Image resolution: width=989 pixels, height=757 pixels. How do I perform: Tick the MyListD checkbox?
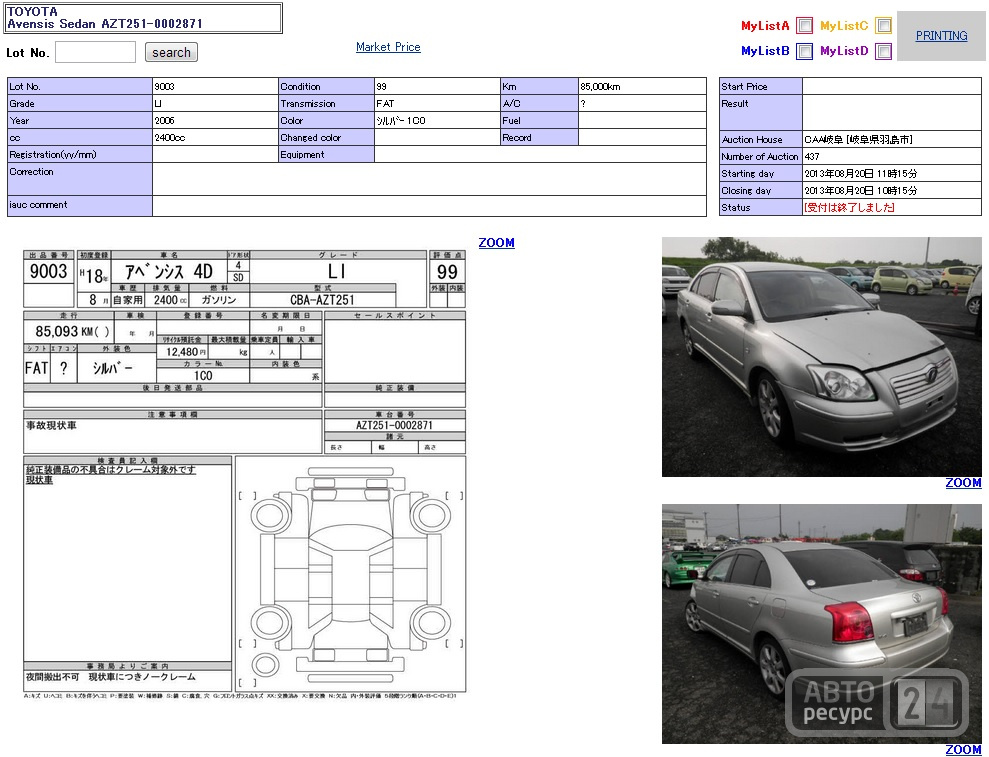tap(884, 51)
